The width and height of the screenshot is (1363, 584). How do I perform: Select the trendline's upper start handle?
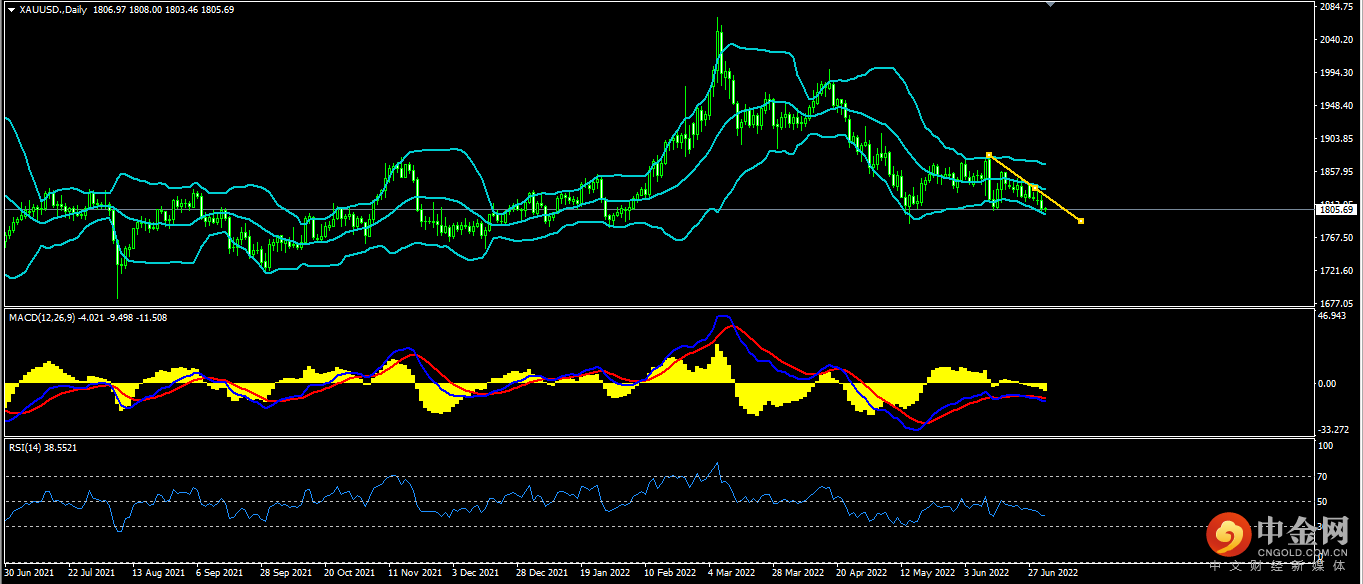pyautogui.click(x=988, y=155)
